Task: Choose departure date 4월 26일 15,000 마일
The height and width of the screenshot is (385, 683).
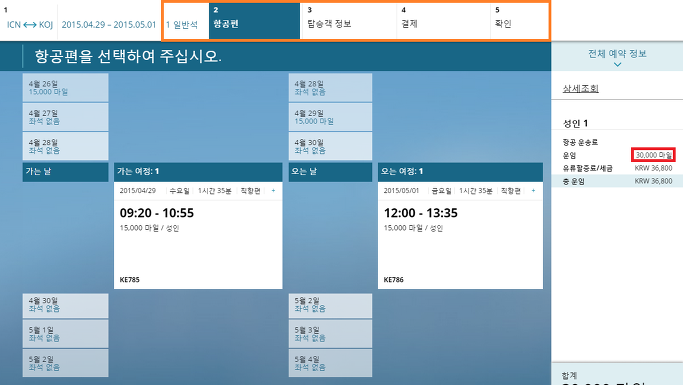Action: [x=65, y=88]
